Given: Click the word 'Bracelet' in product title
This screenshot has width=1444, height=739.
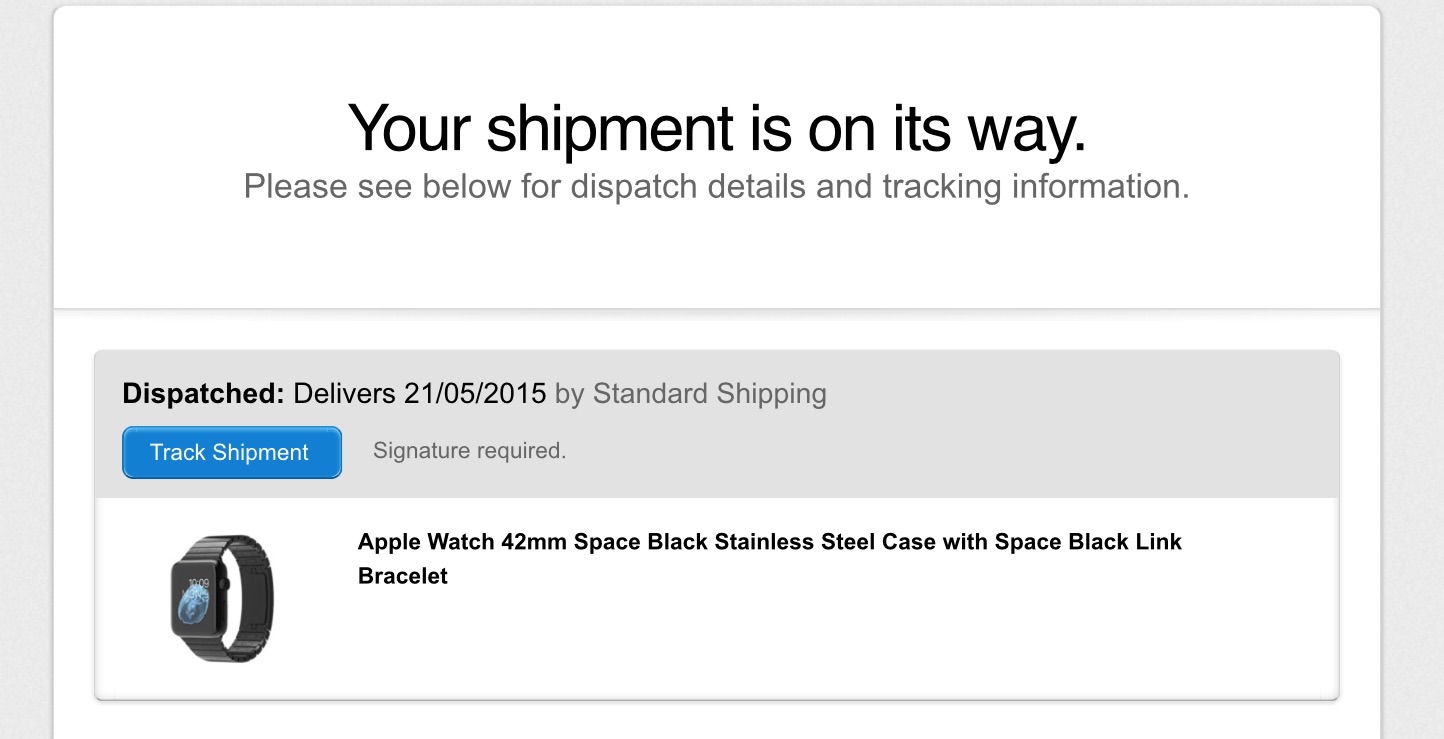Looking at the screenshot, I should 402,576.
